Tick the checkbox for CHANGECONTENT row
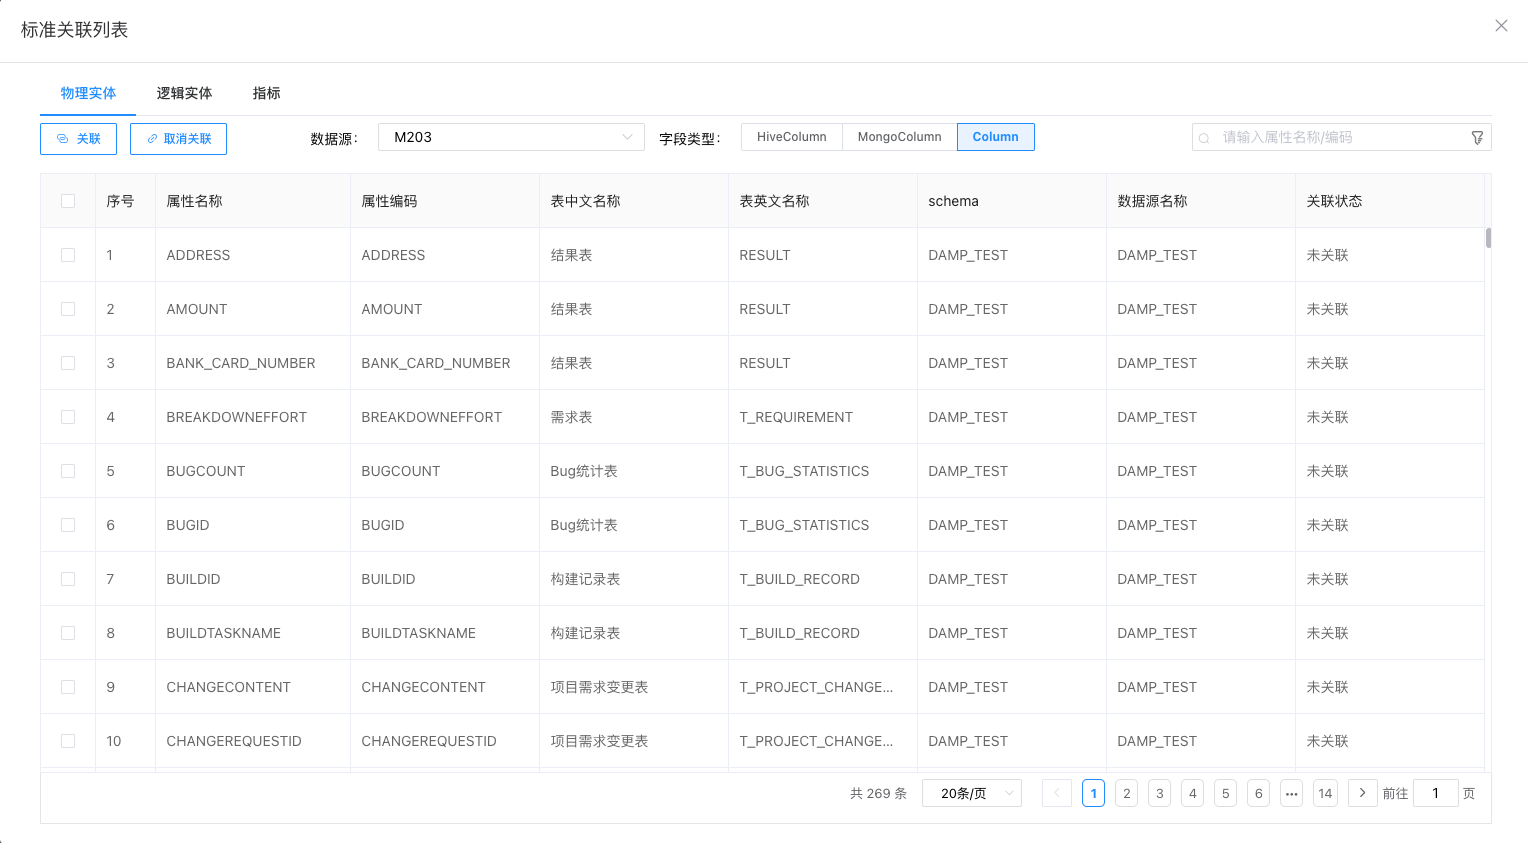The image size is (1528, 843). tap(68, 687)
